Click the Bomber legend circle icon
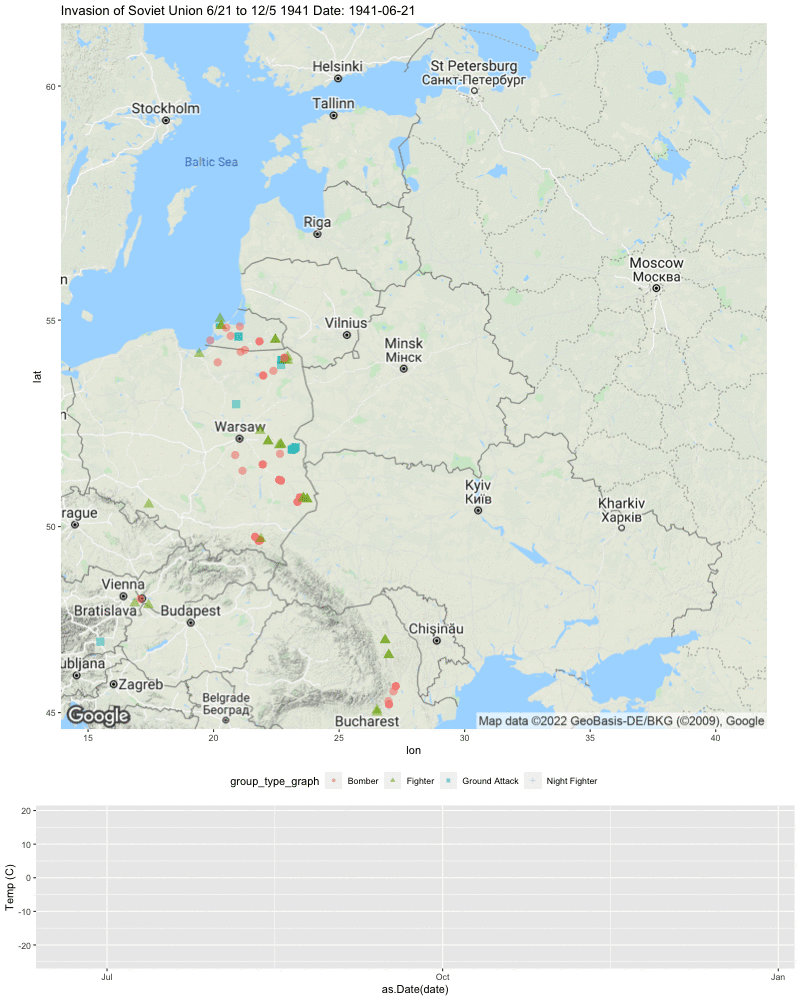The height and width of the screenshot is (1000, 800). [334, 781]
